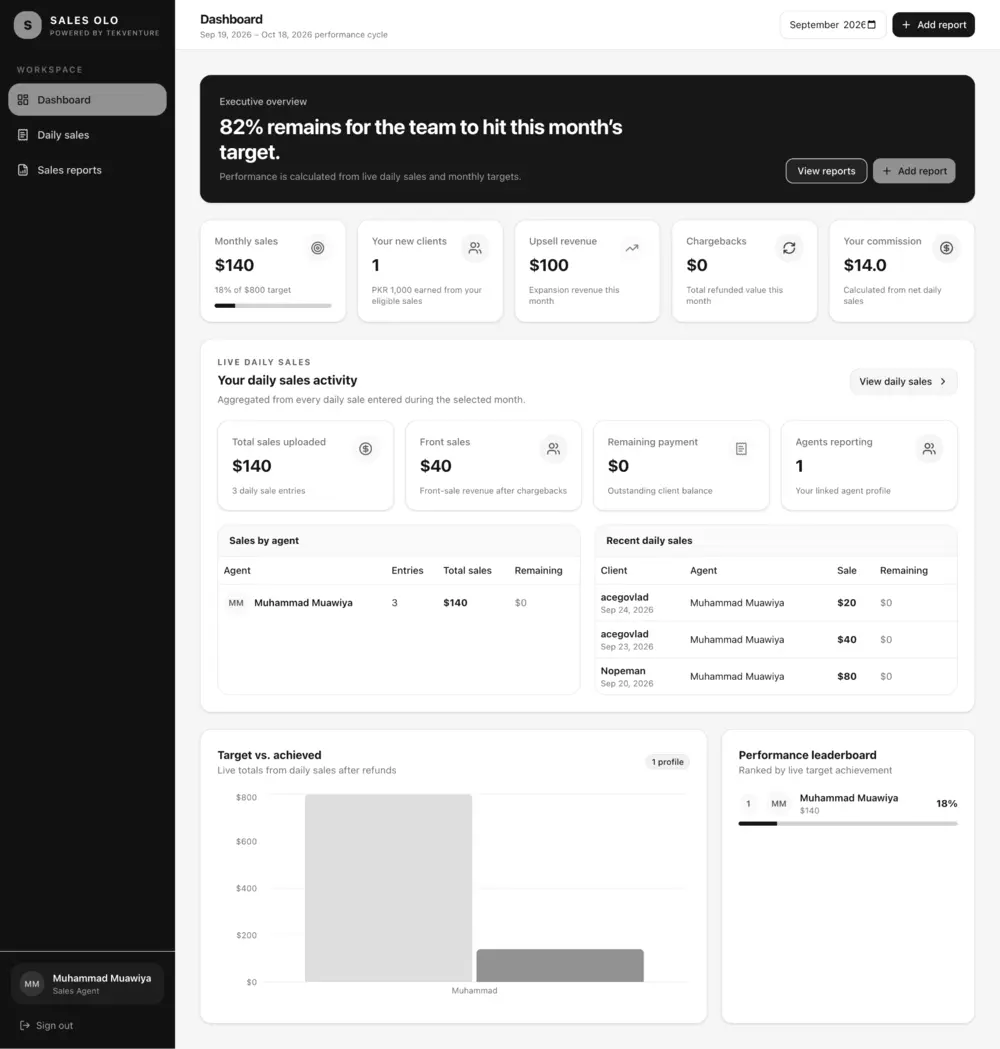
Task: Open the Dashboard sidebar item
Action: click(x=87, y=100)
